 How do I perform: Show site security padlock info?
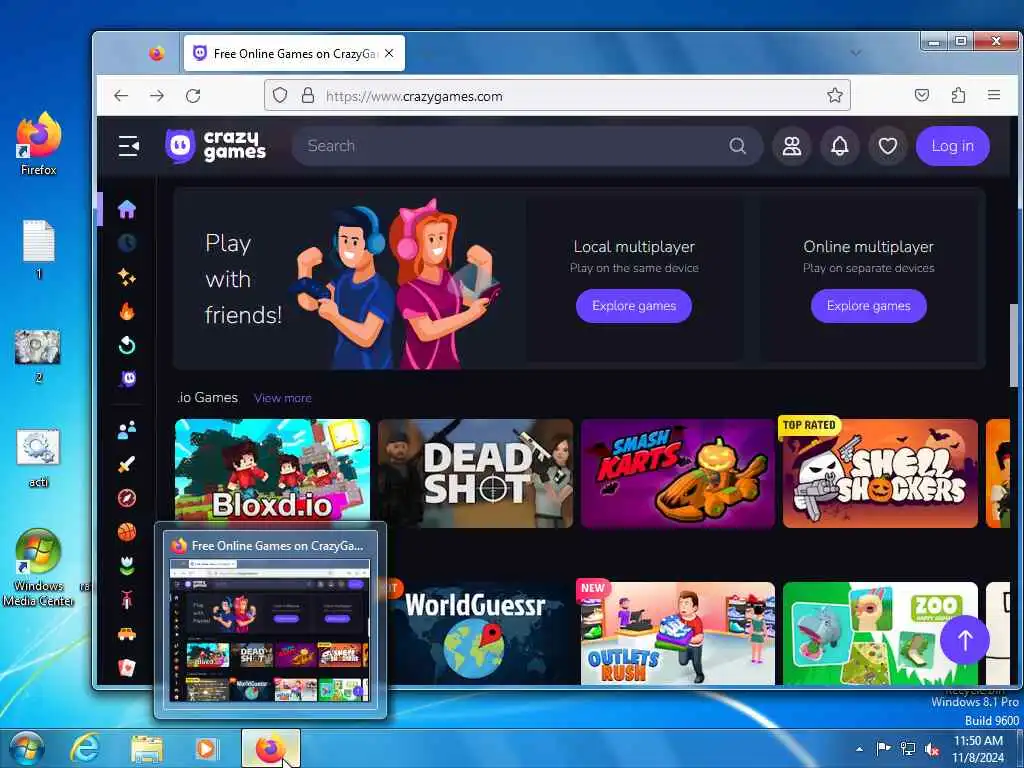(x=308, y=95)
